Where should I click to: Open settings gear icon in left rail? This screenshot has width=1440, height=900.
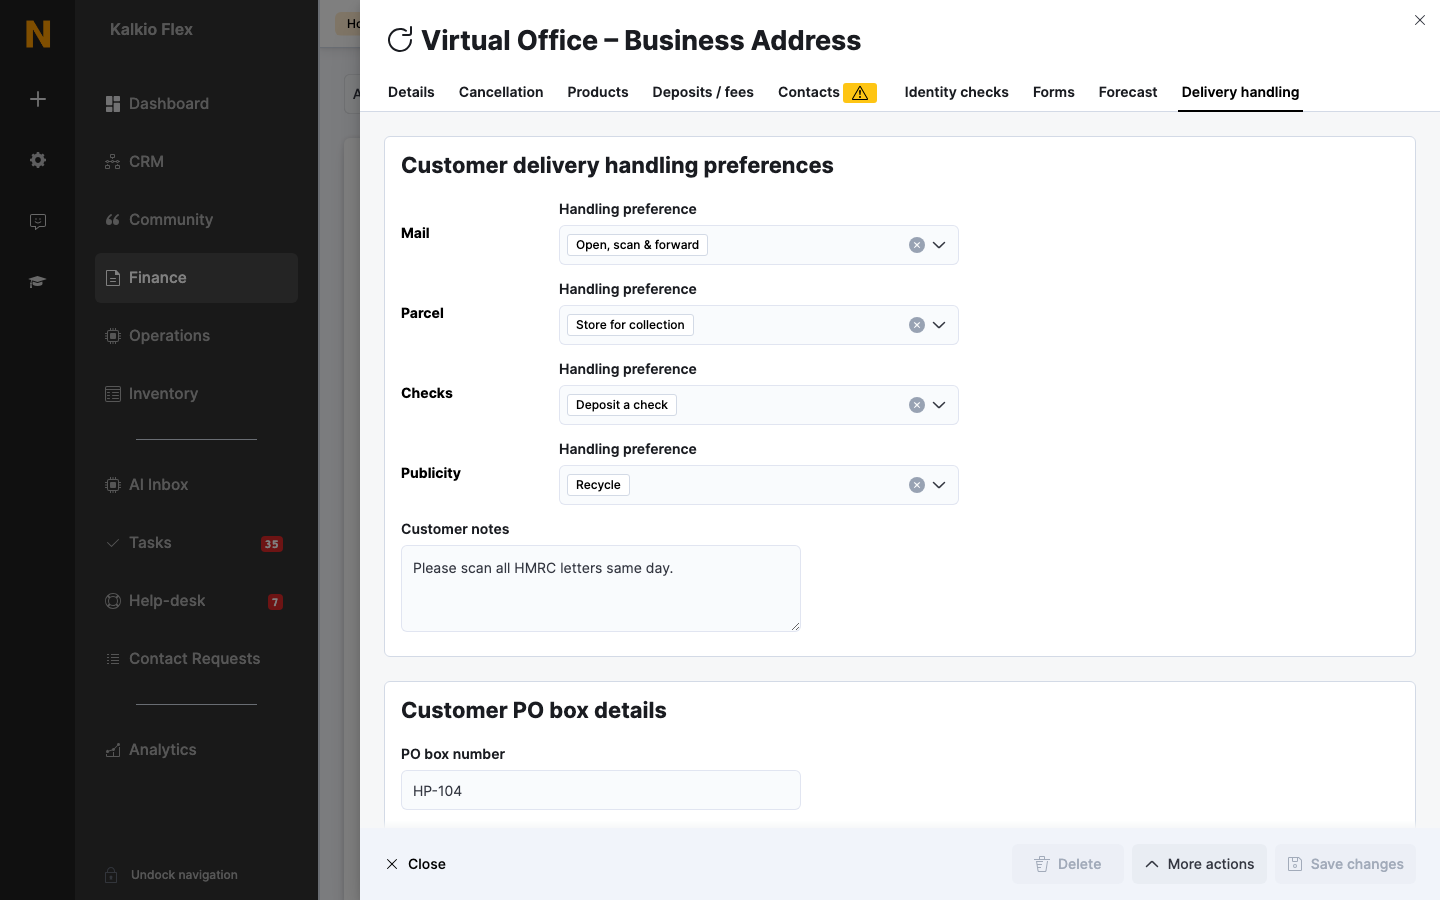(x=38, y=160)
